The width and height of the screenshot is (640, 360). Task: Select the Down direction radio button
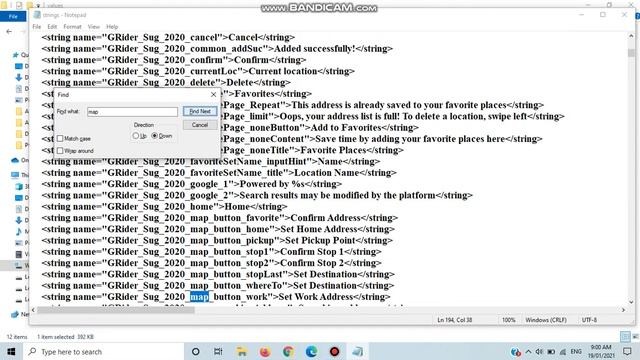[154, 136]
